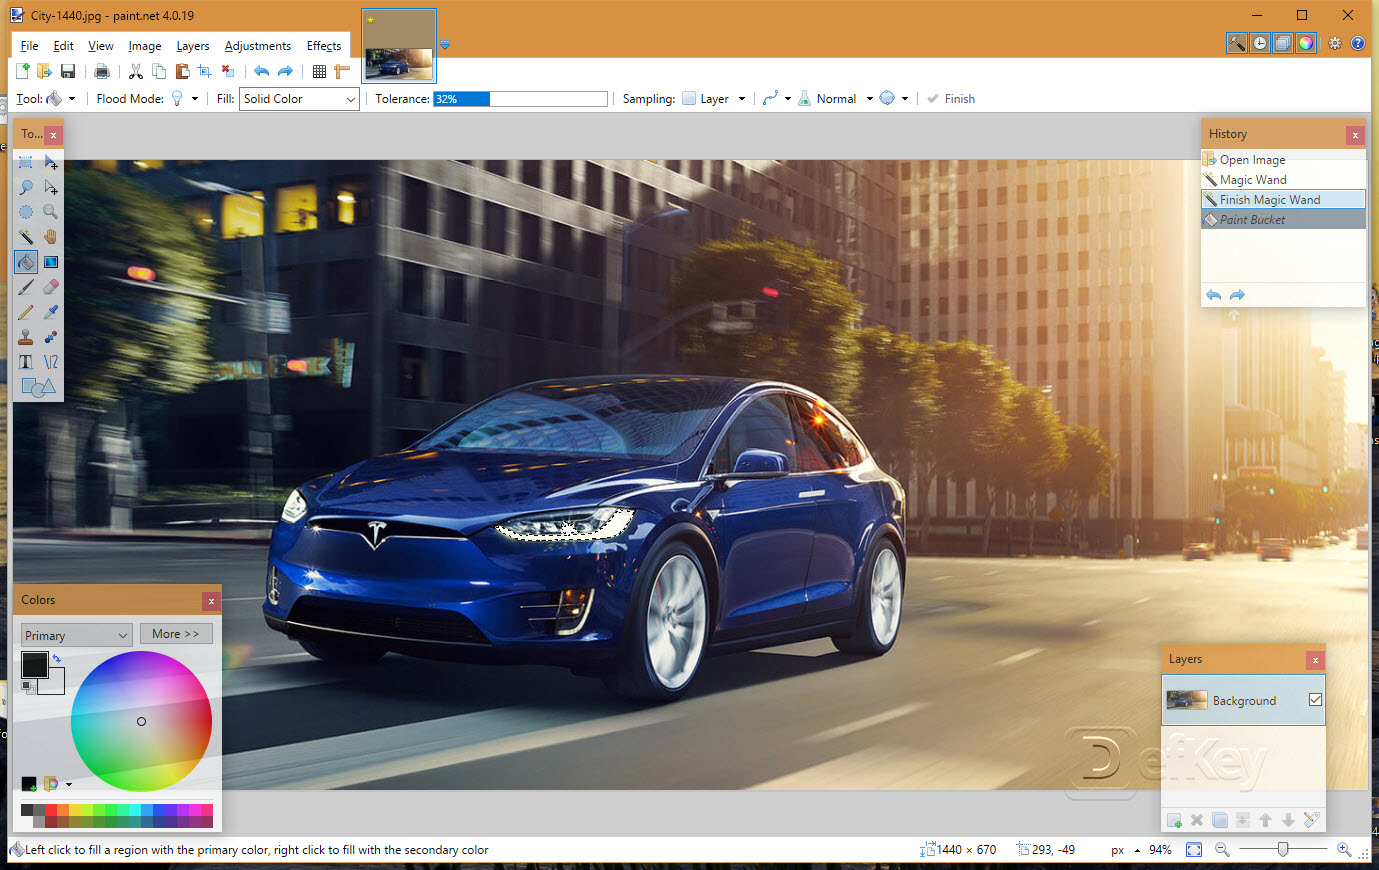Viewport: 1379px width, 870px height.
Task: Click the Finish button
Action: pos(950,98)
